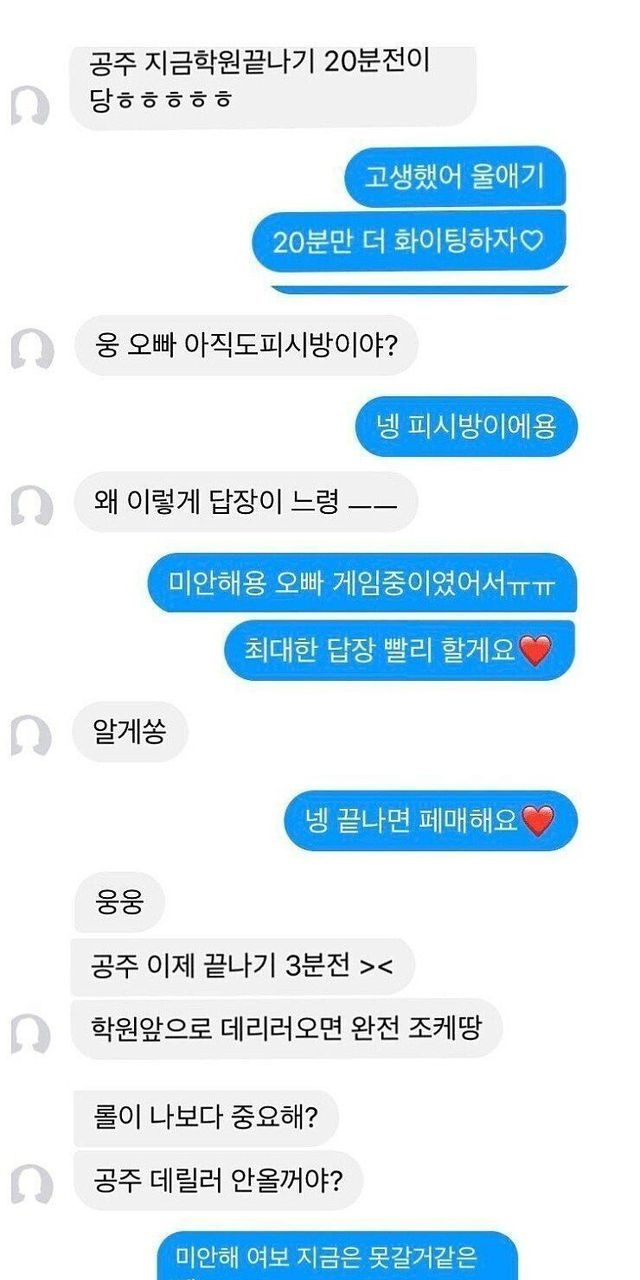This screenshot has height=1280, width=640.
Task: Tap the '넹 피시방이에용' sent message
Action: click(467, 427)
